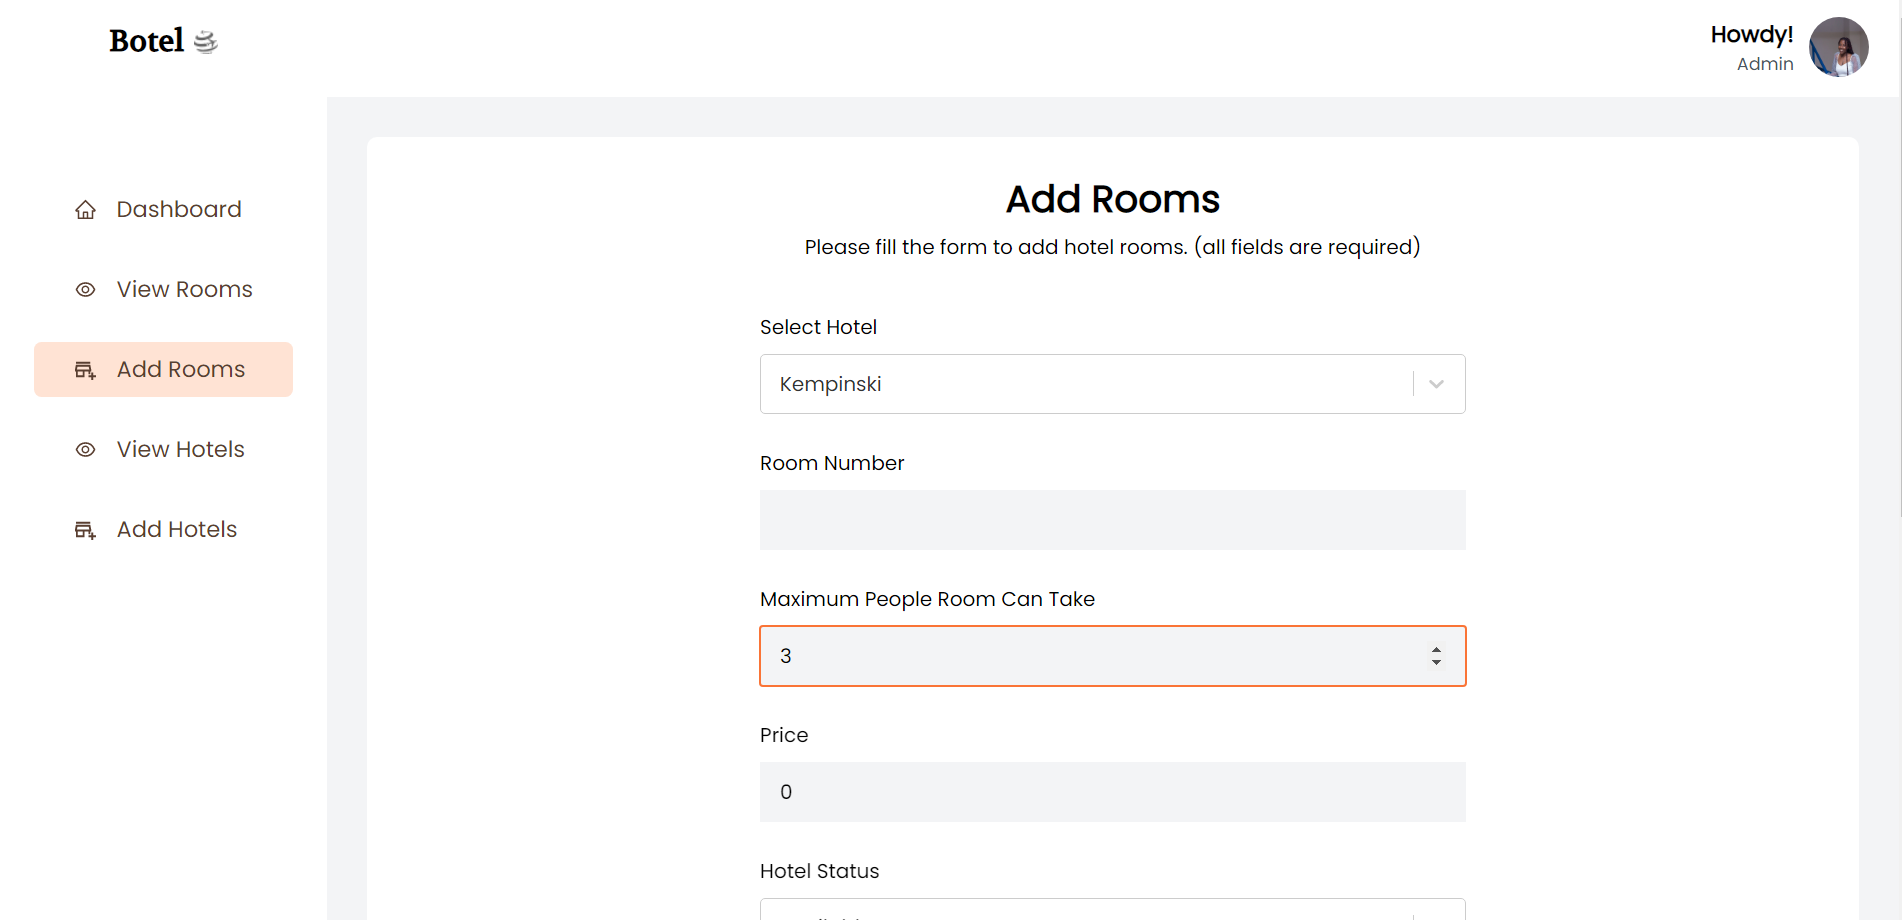Select the Howdy! Admin greeting text
Screen dimensions: 1902x920
coord(1752,47)
